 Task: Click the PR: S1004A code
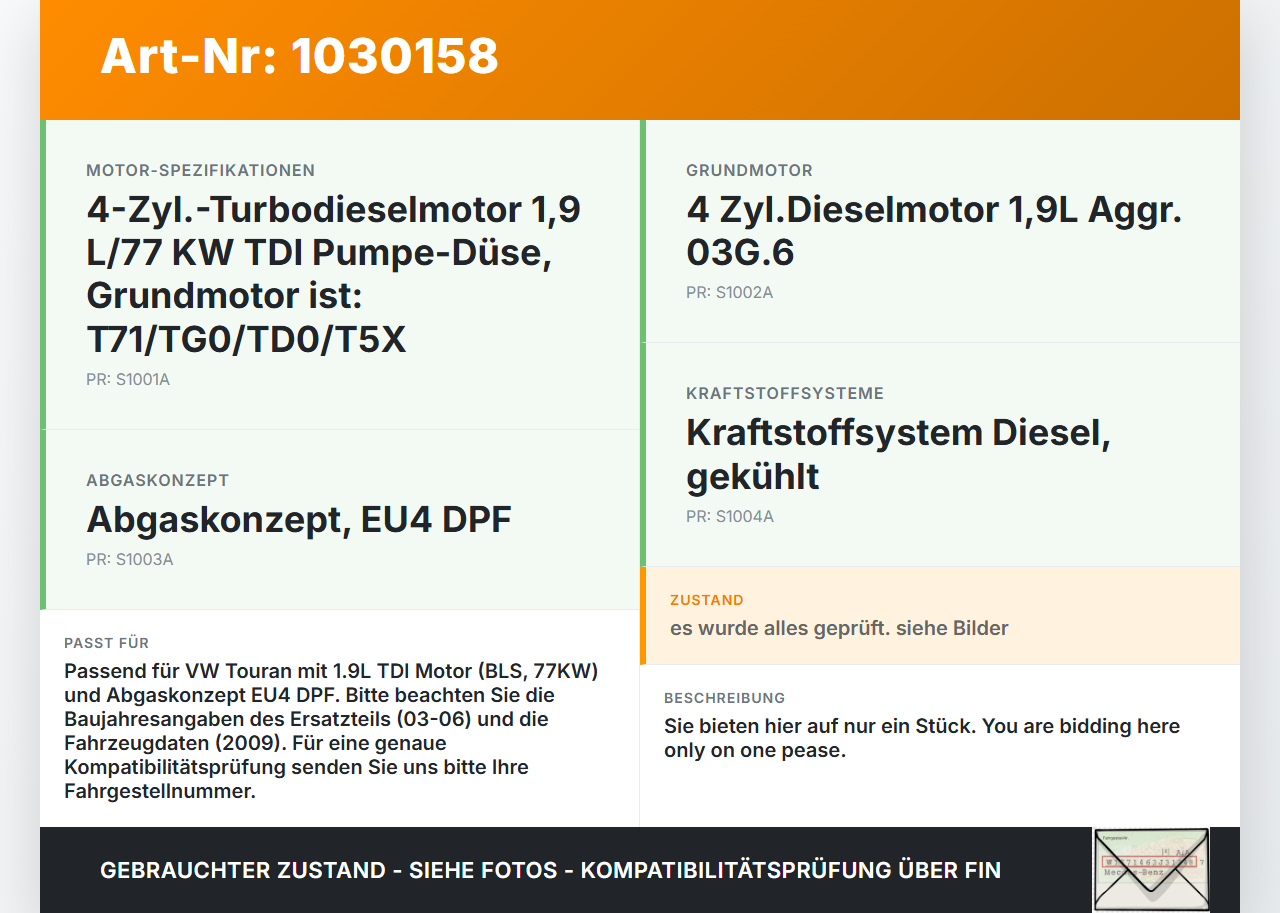pyautogui.click(x=729, y=516)
